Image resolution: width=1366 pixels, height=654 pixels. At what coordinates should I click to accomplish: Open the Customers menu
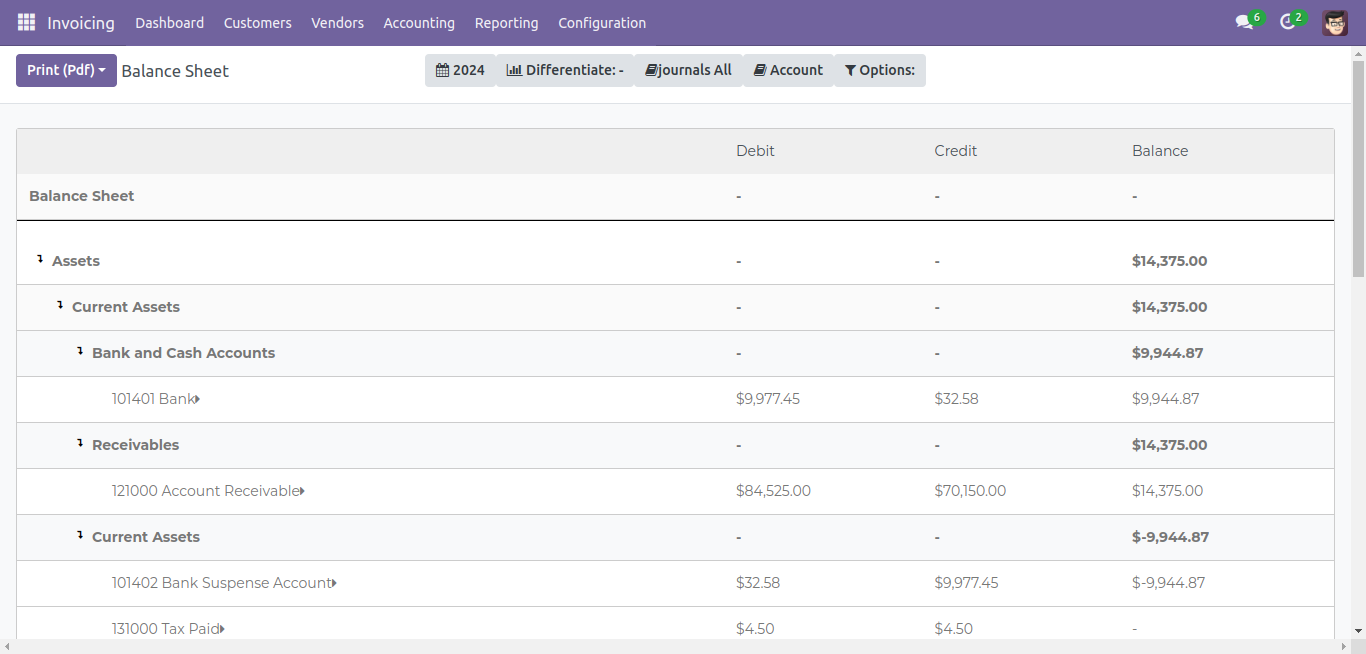click(x=257, y=22)
